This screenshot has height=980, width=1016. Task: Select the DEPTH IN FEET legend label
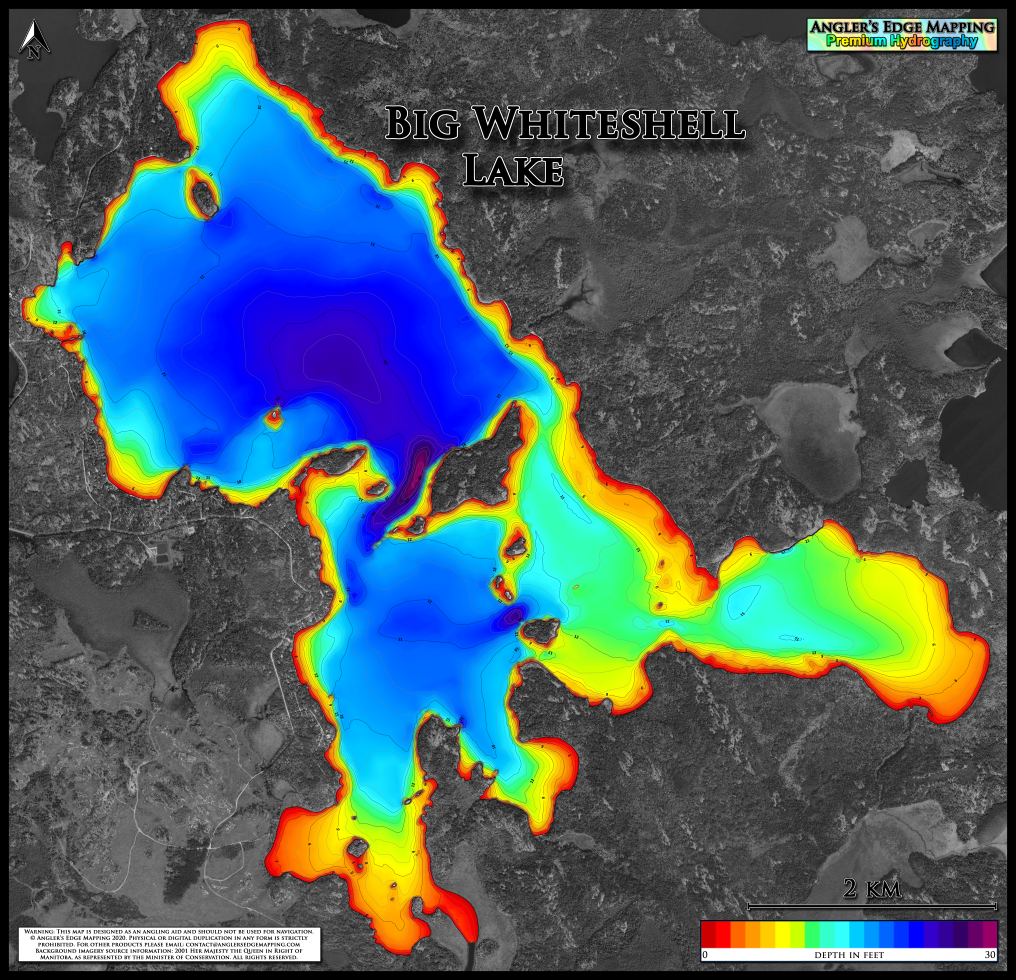tap(848, 957)
